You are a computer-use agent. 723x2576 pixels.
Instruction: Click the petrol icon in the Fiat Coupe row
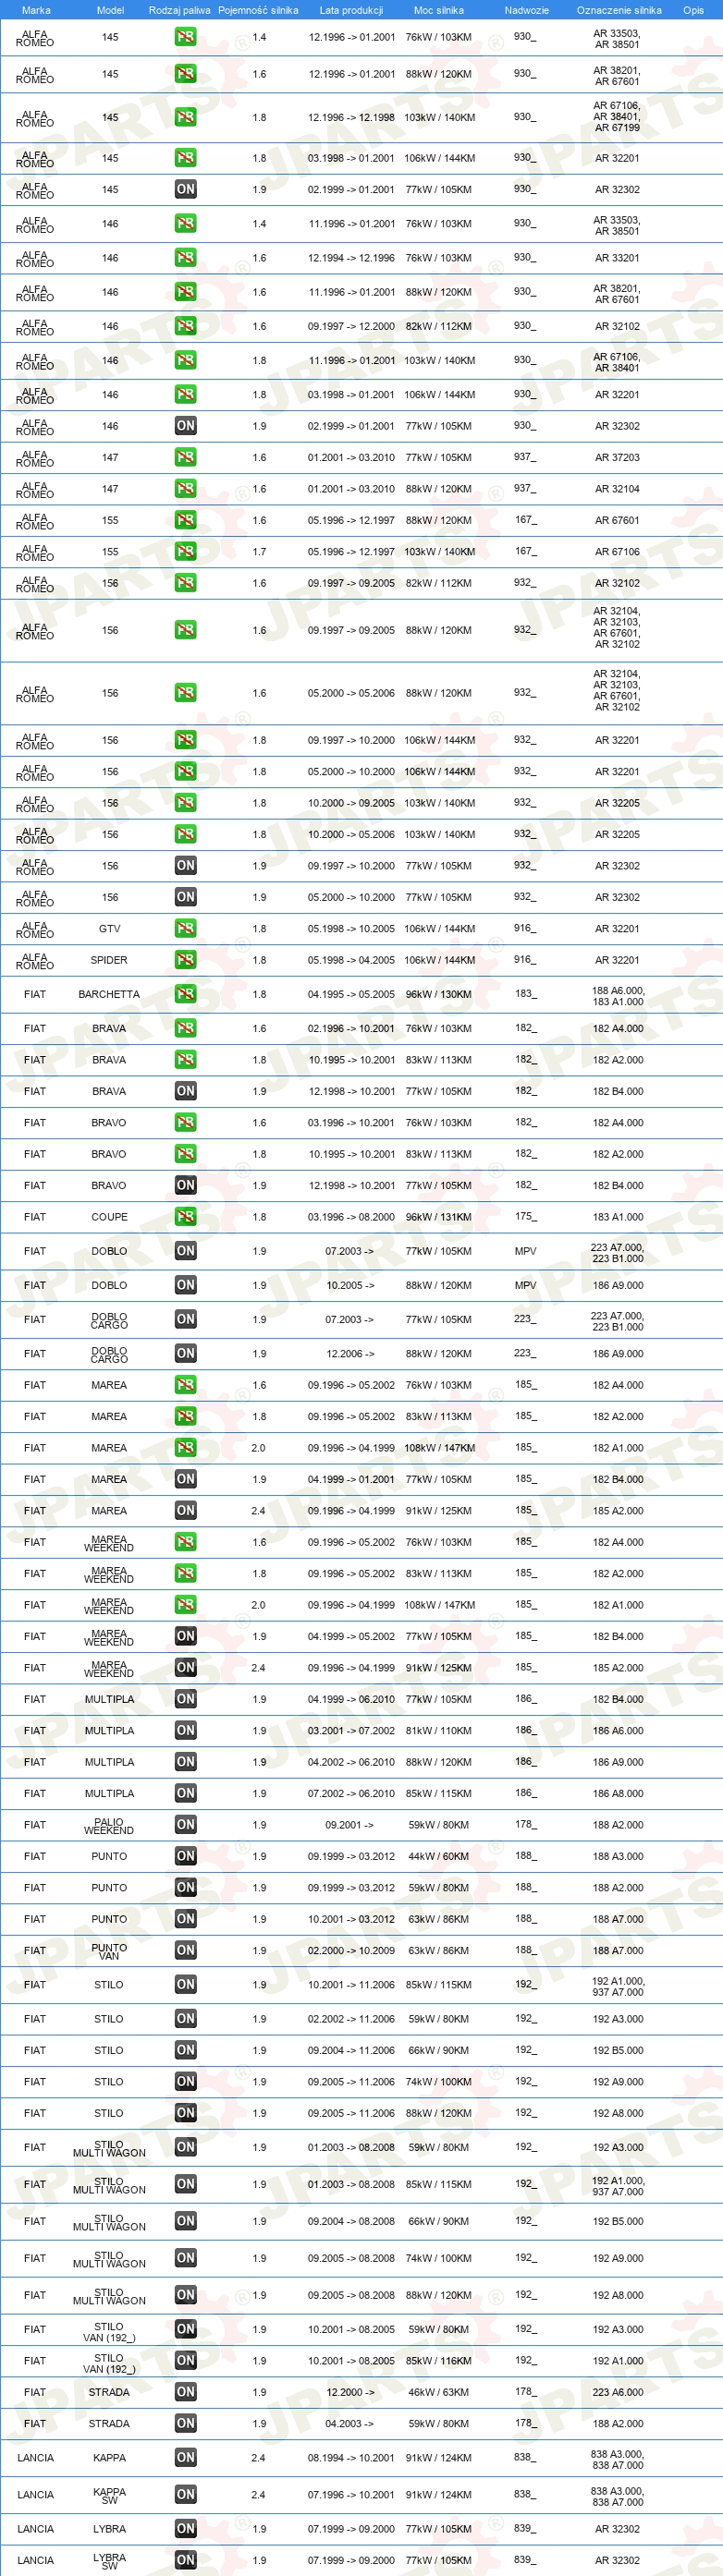click(185, 1217)
